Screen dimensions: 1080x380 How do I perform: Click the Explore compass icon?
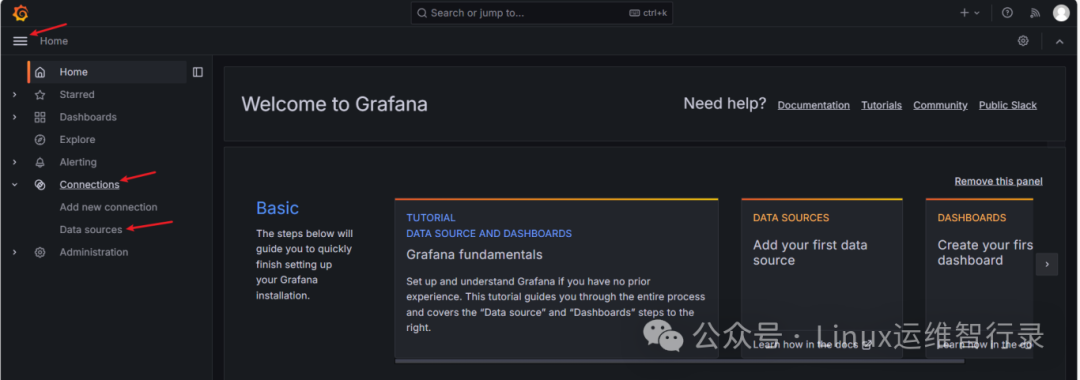pyautogui.click(x=40, y=140)
